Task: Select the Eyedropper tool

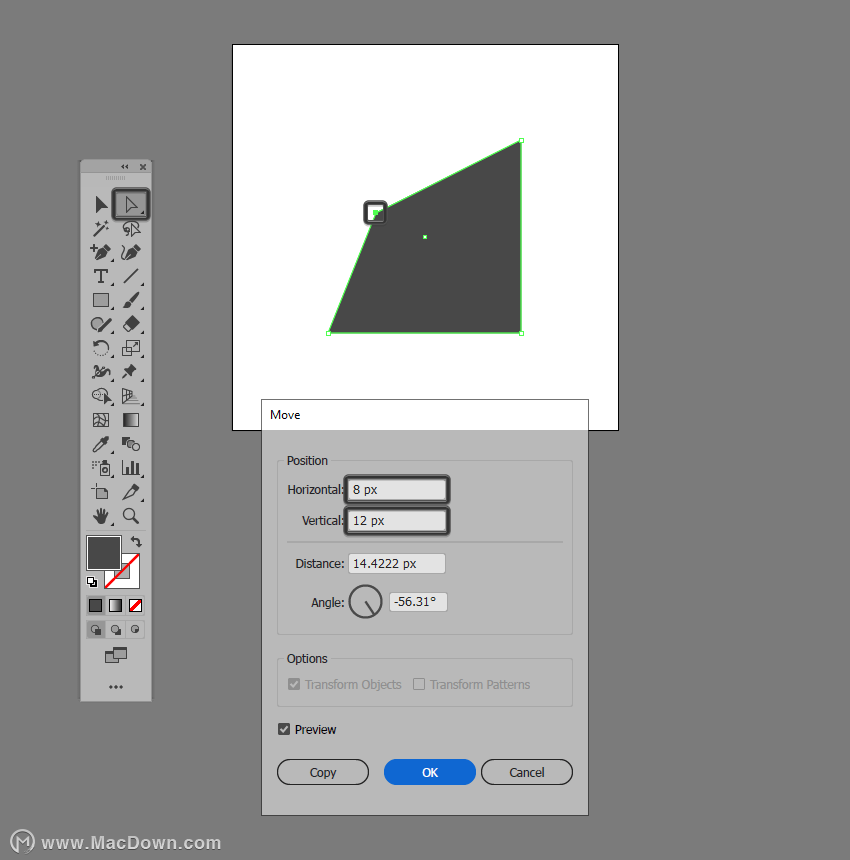Action: 101,444
